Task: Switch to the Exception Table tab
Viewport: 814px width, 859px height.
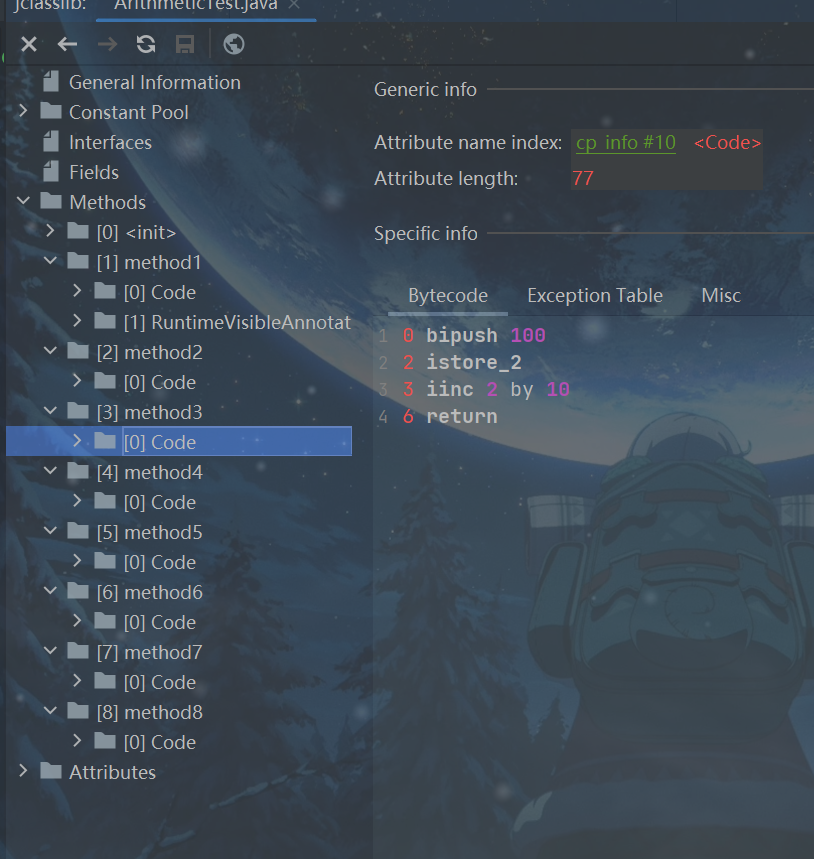Action: pos(594,295)
